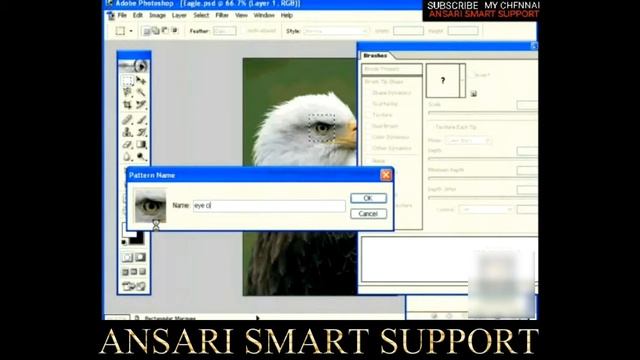Open texture pattern picker arrow

462,80
